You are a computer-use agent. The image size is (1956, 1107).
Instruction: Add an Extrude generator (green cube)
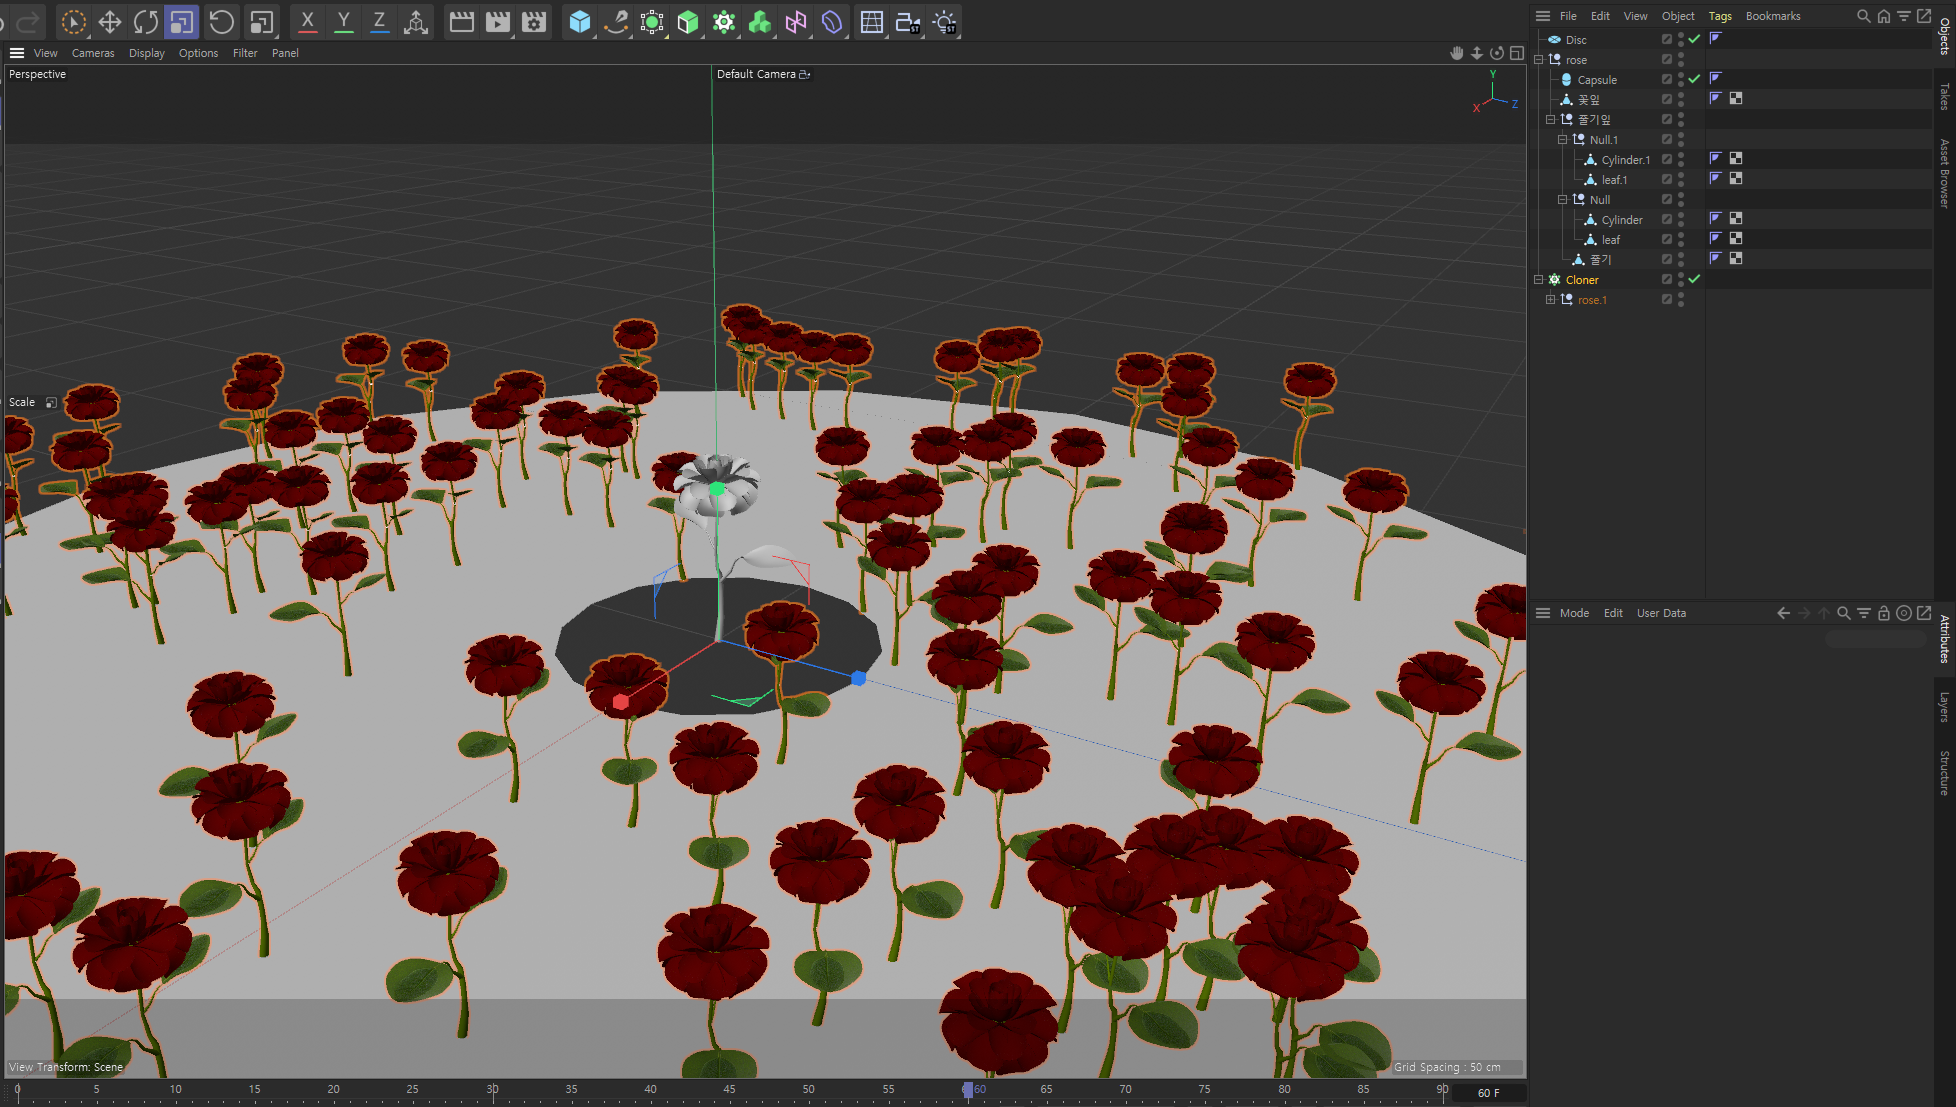pyautogui.click(x=688, y=22)
